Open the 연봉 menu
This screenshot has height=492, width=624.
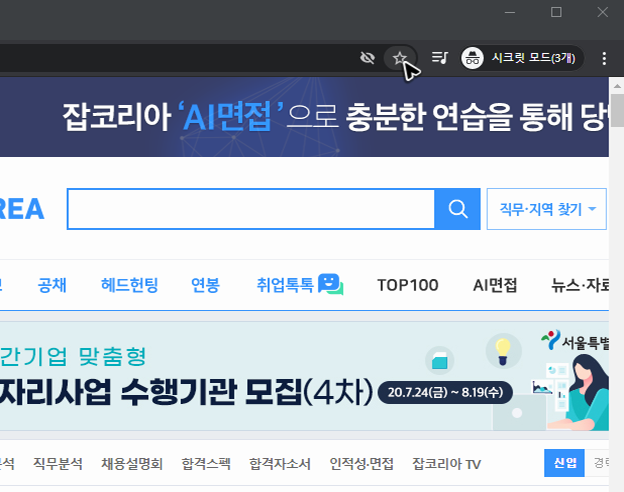[x=205, y=285]
